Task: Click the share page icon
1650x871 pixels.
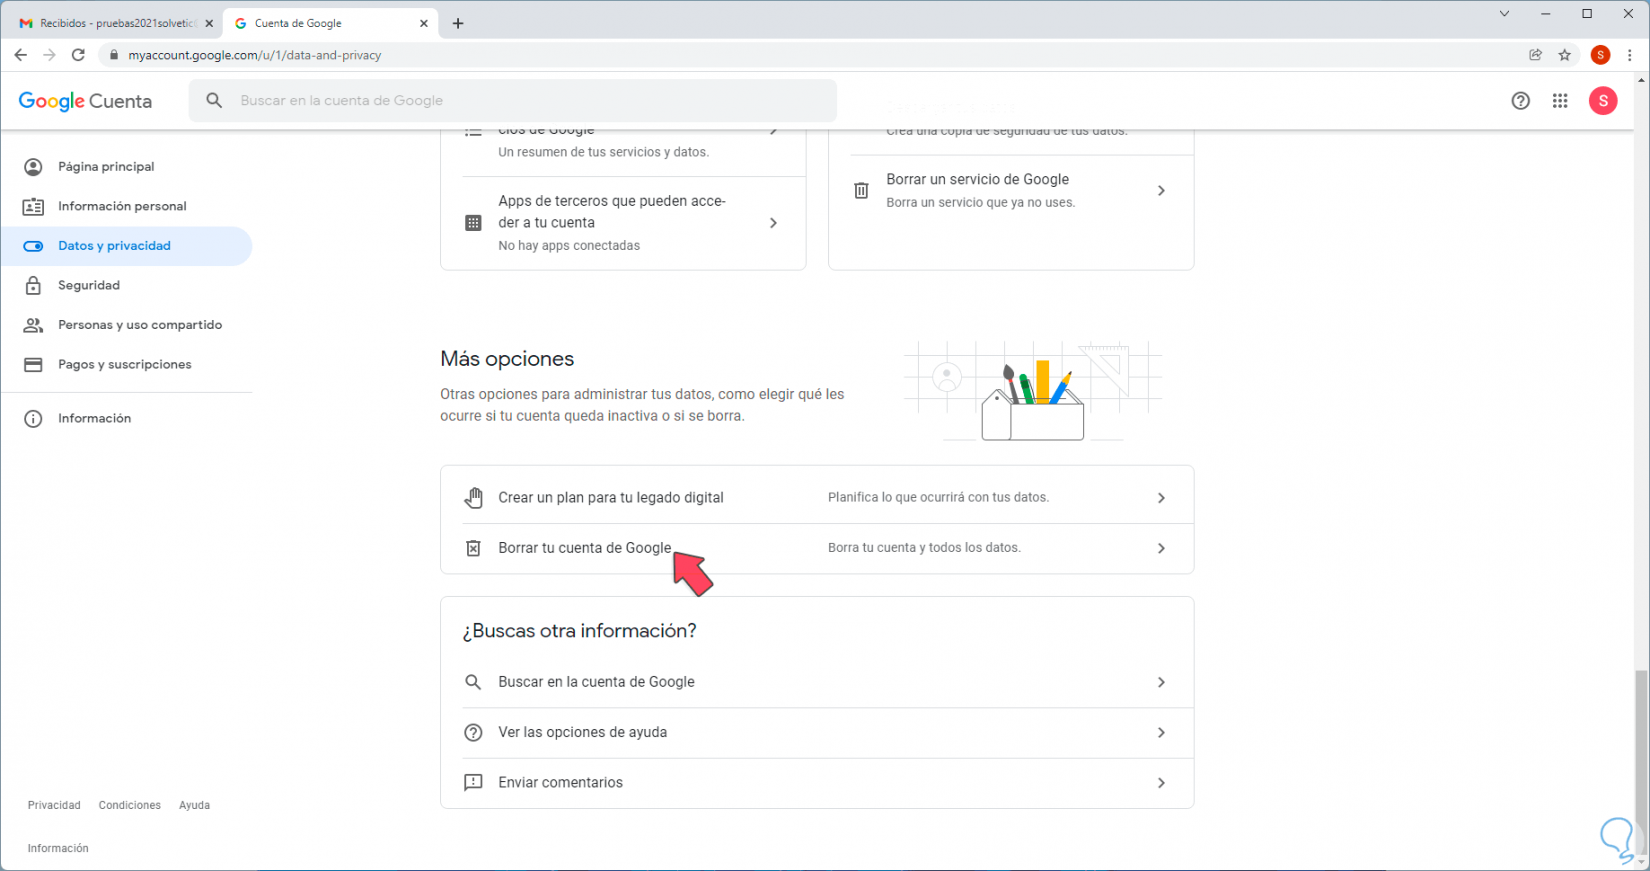Action: (1535, 55)
